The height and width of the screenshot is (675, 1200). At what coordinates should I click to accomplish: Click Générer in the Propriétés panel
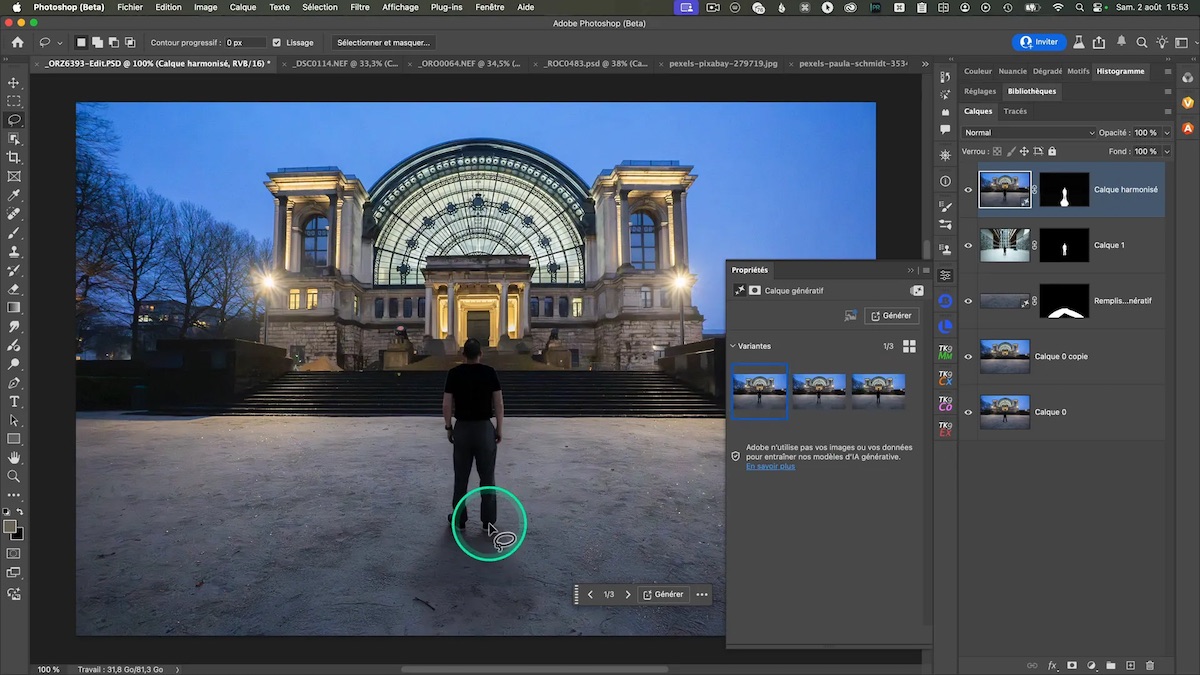click(891, 316)
